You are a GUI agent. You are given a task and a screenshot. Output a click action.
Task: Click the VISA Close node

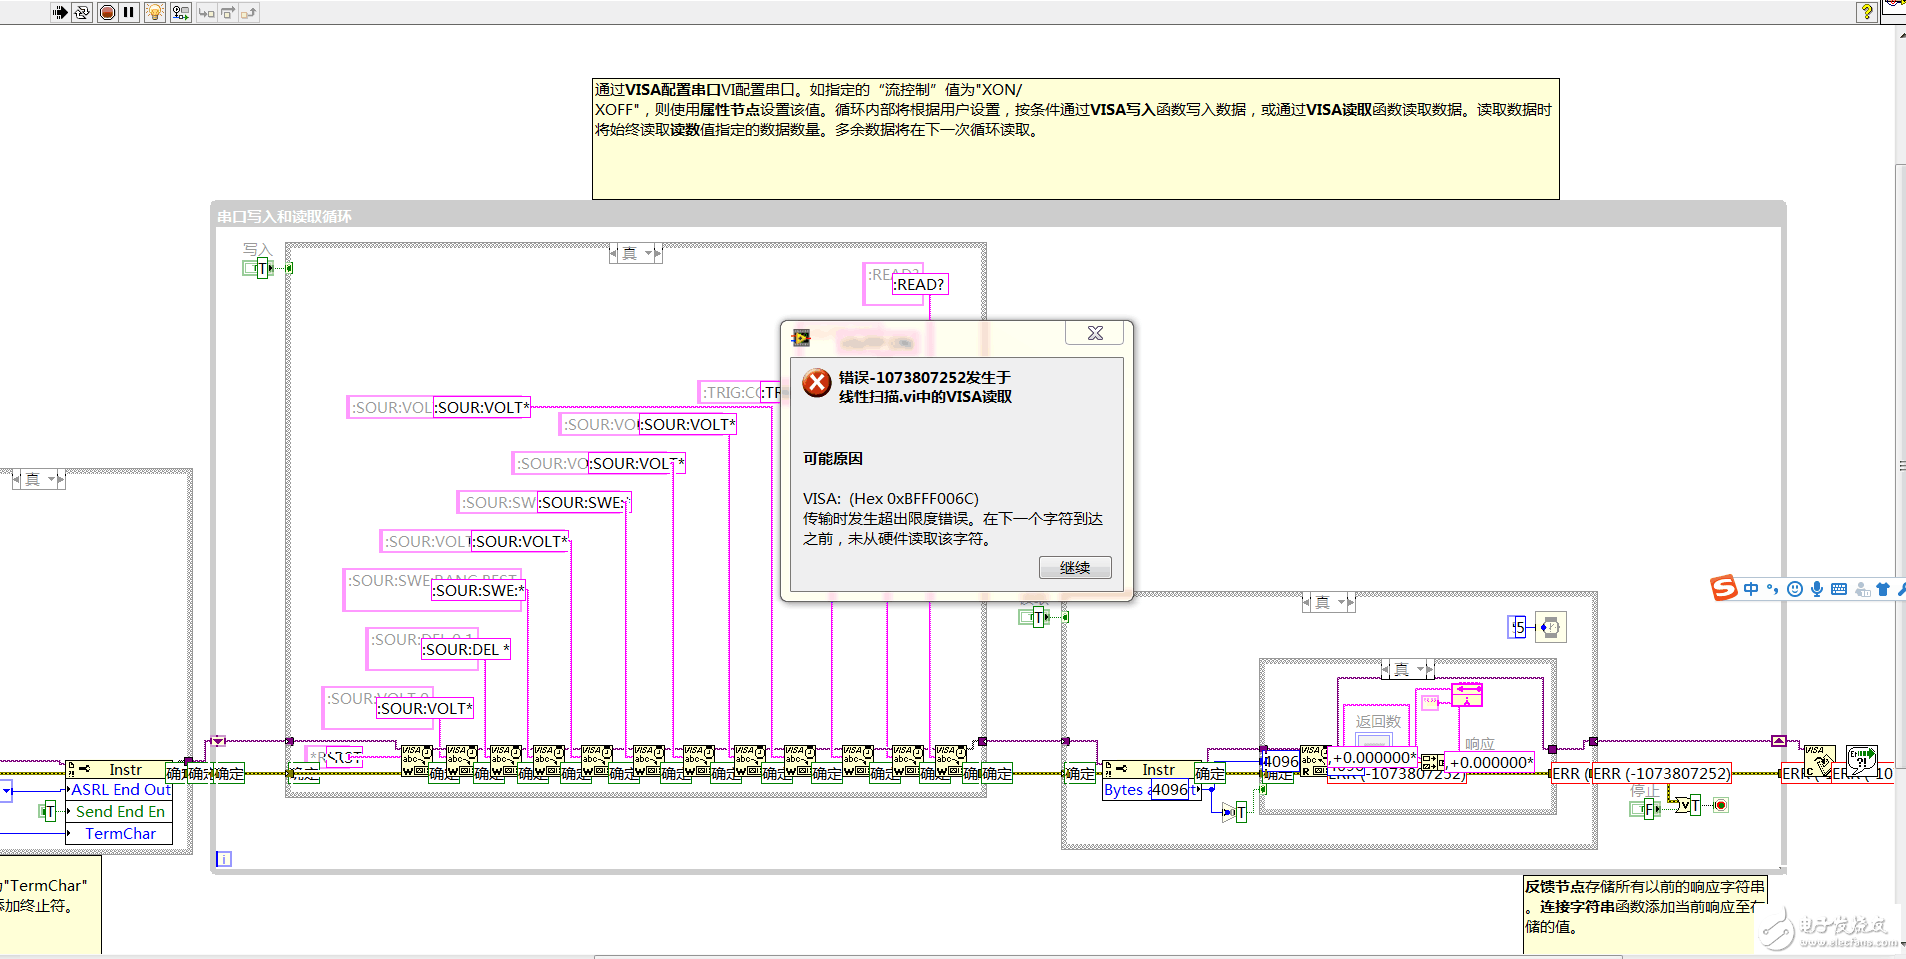(x=1819, y=761)
